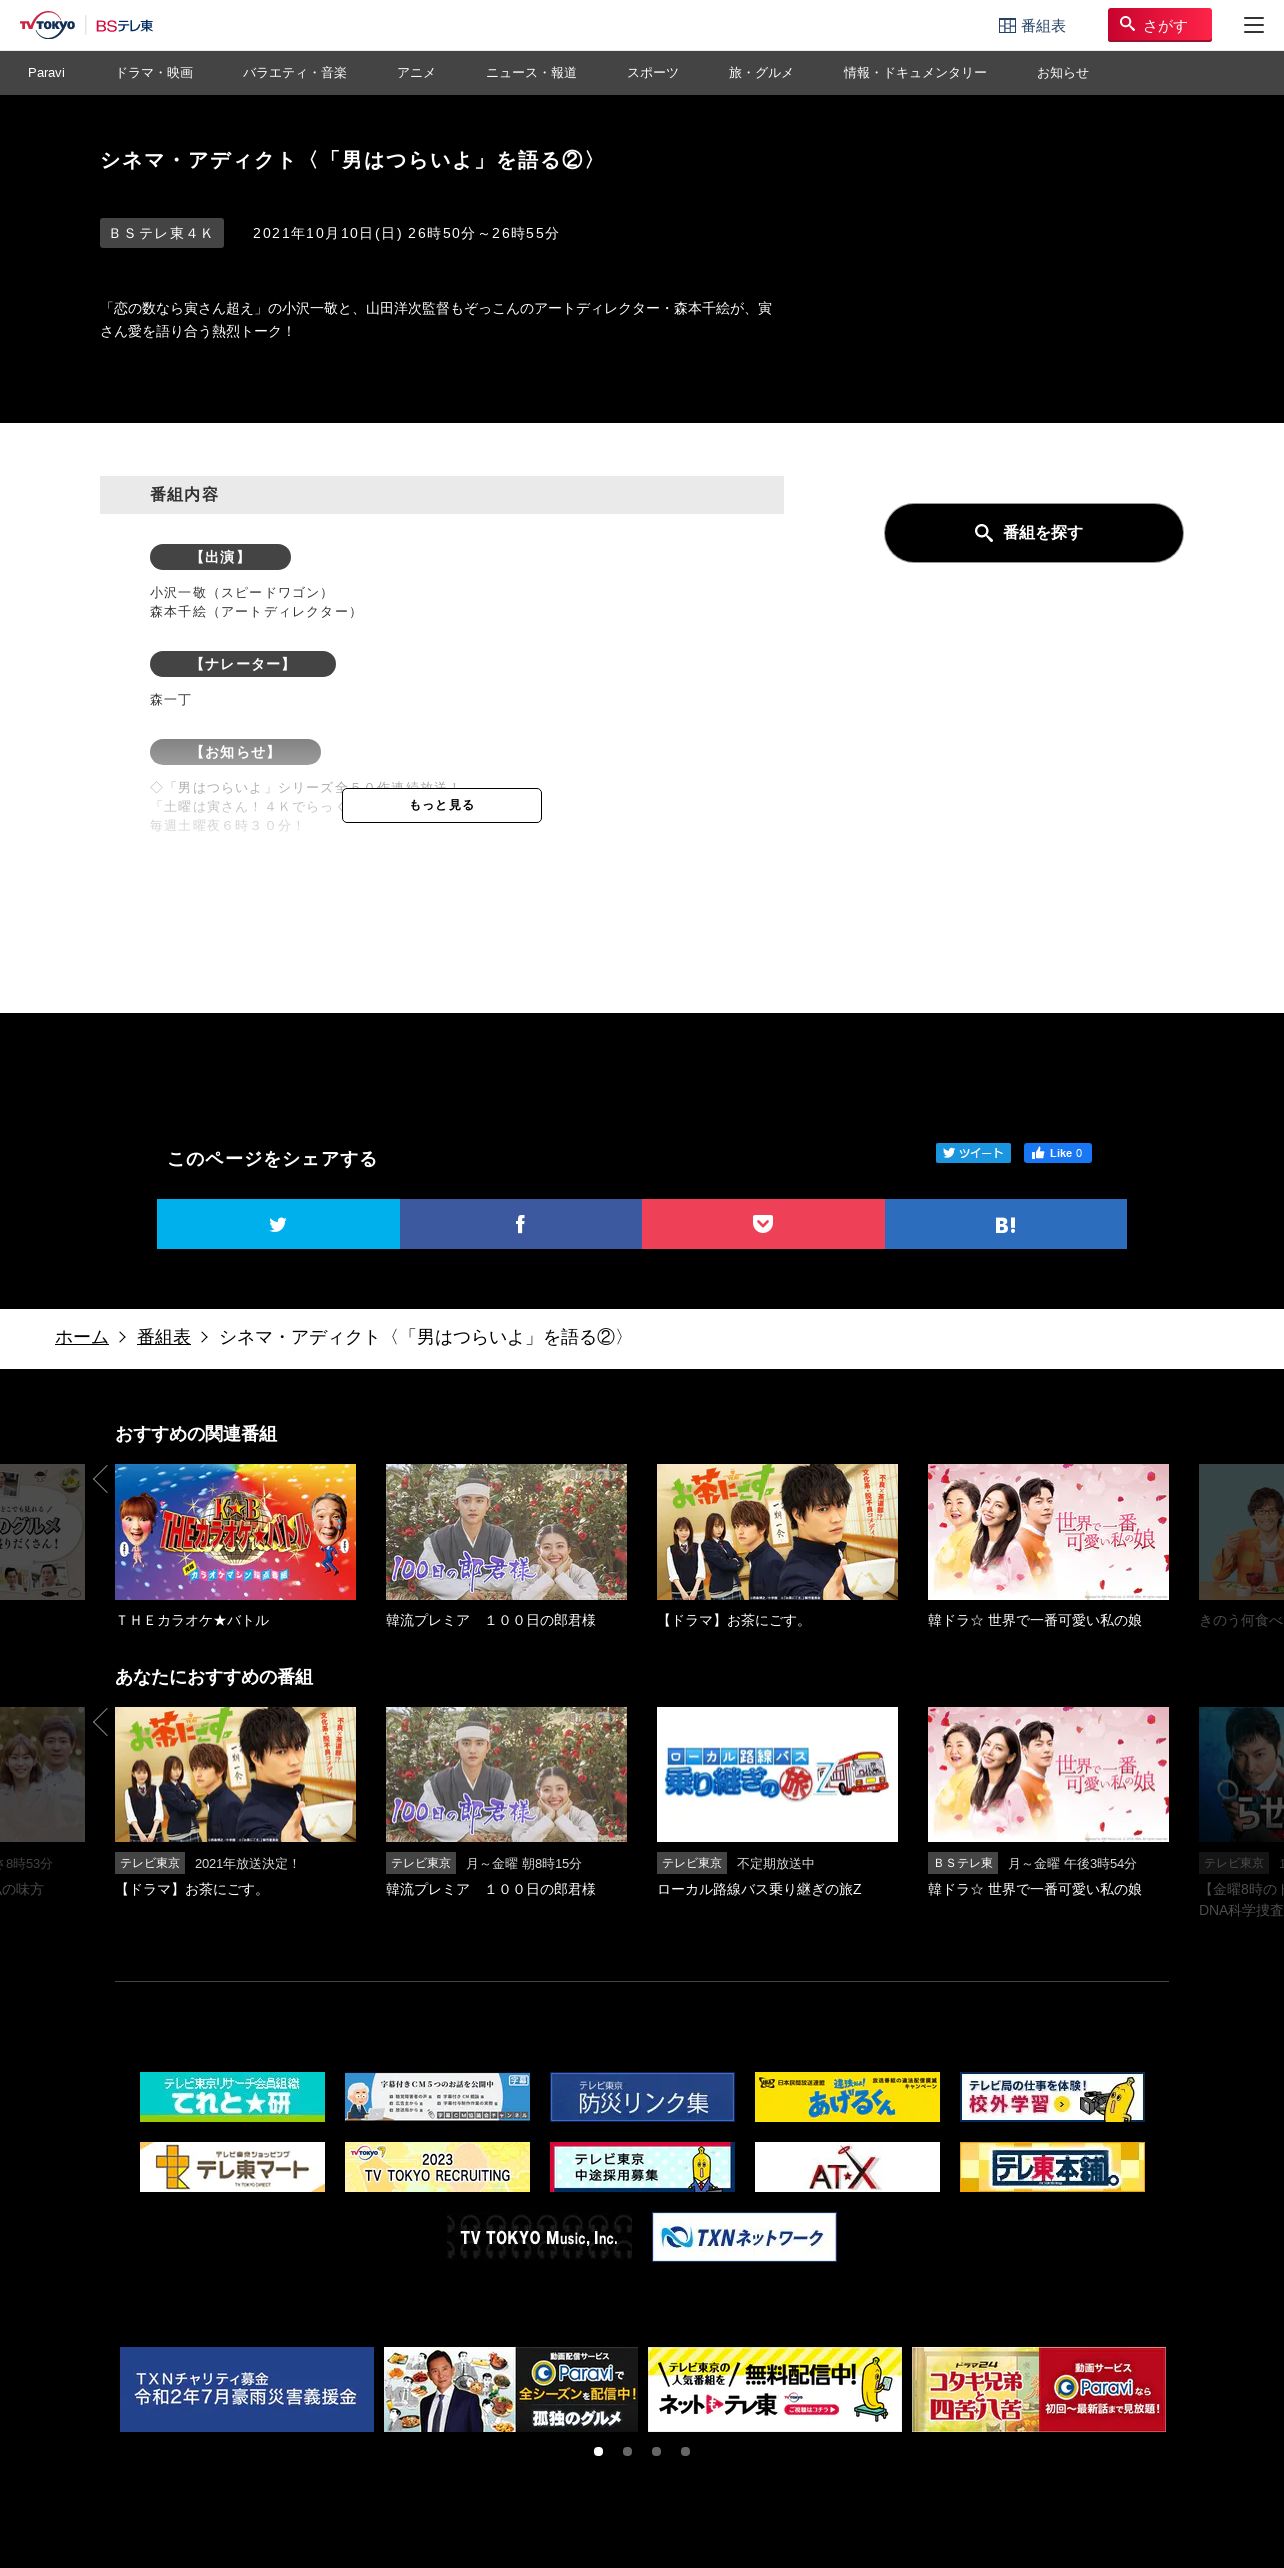The width and height of the screenshot is (1284, 2568).
Task: Select お知らせ menu item
Action: pyautogui.click(x=1062, y=73)
